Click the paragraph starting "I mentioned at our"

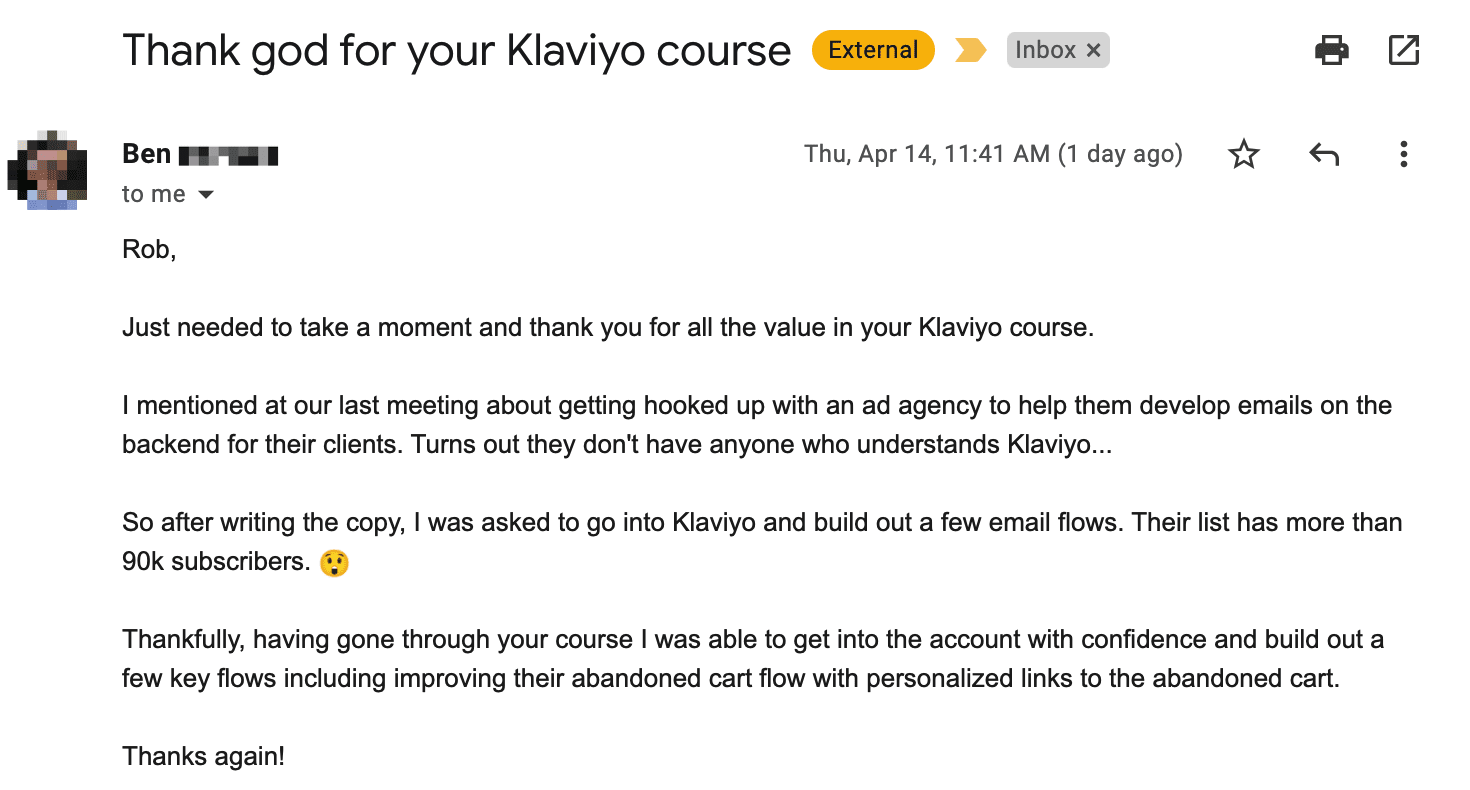756,425
